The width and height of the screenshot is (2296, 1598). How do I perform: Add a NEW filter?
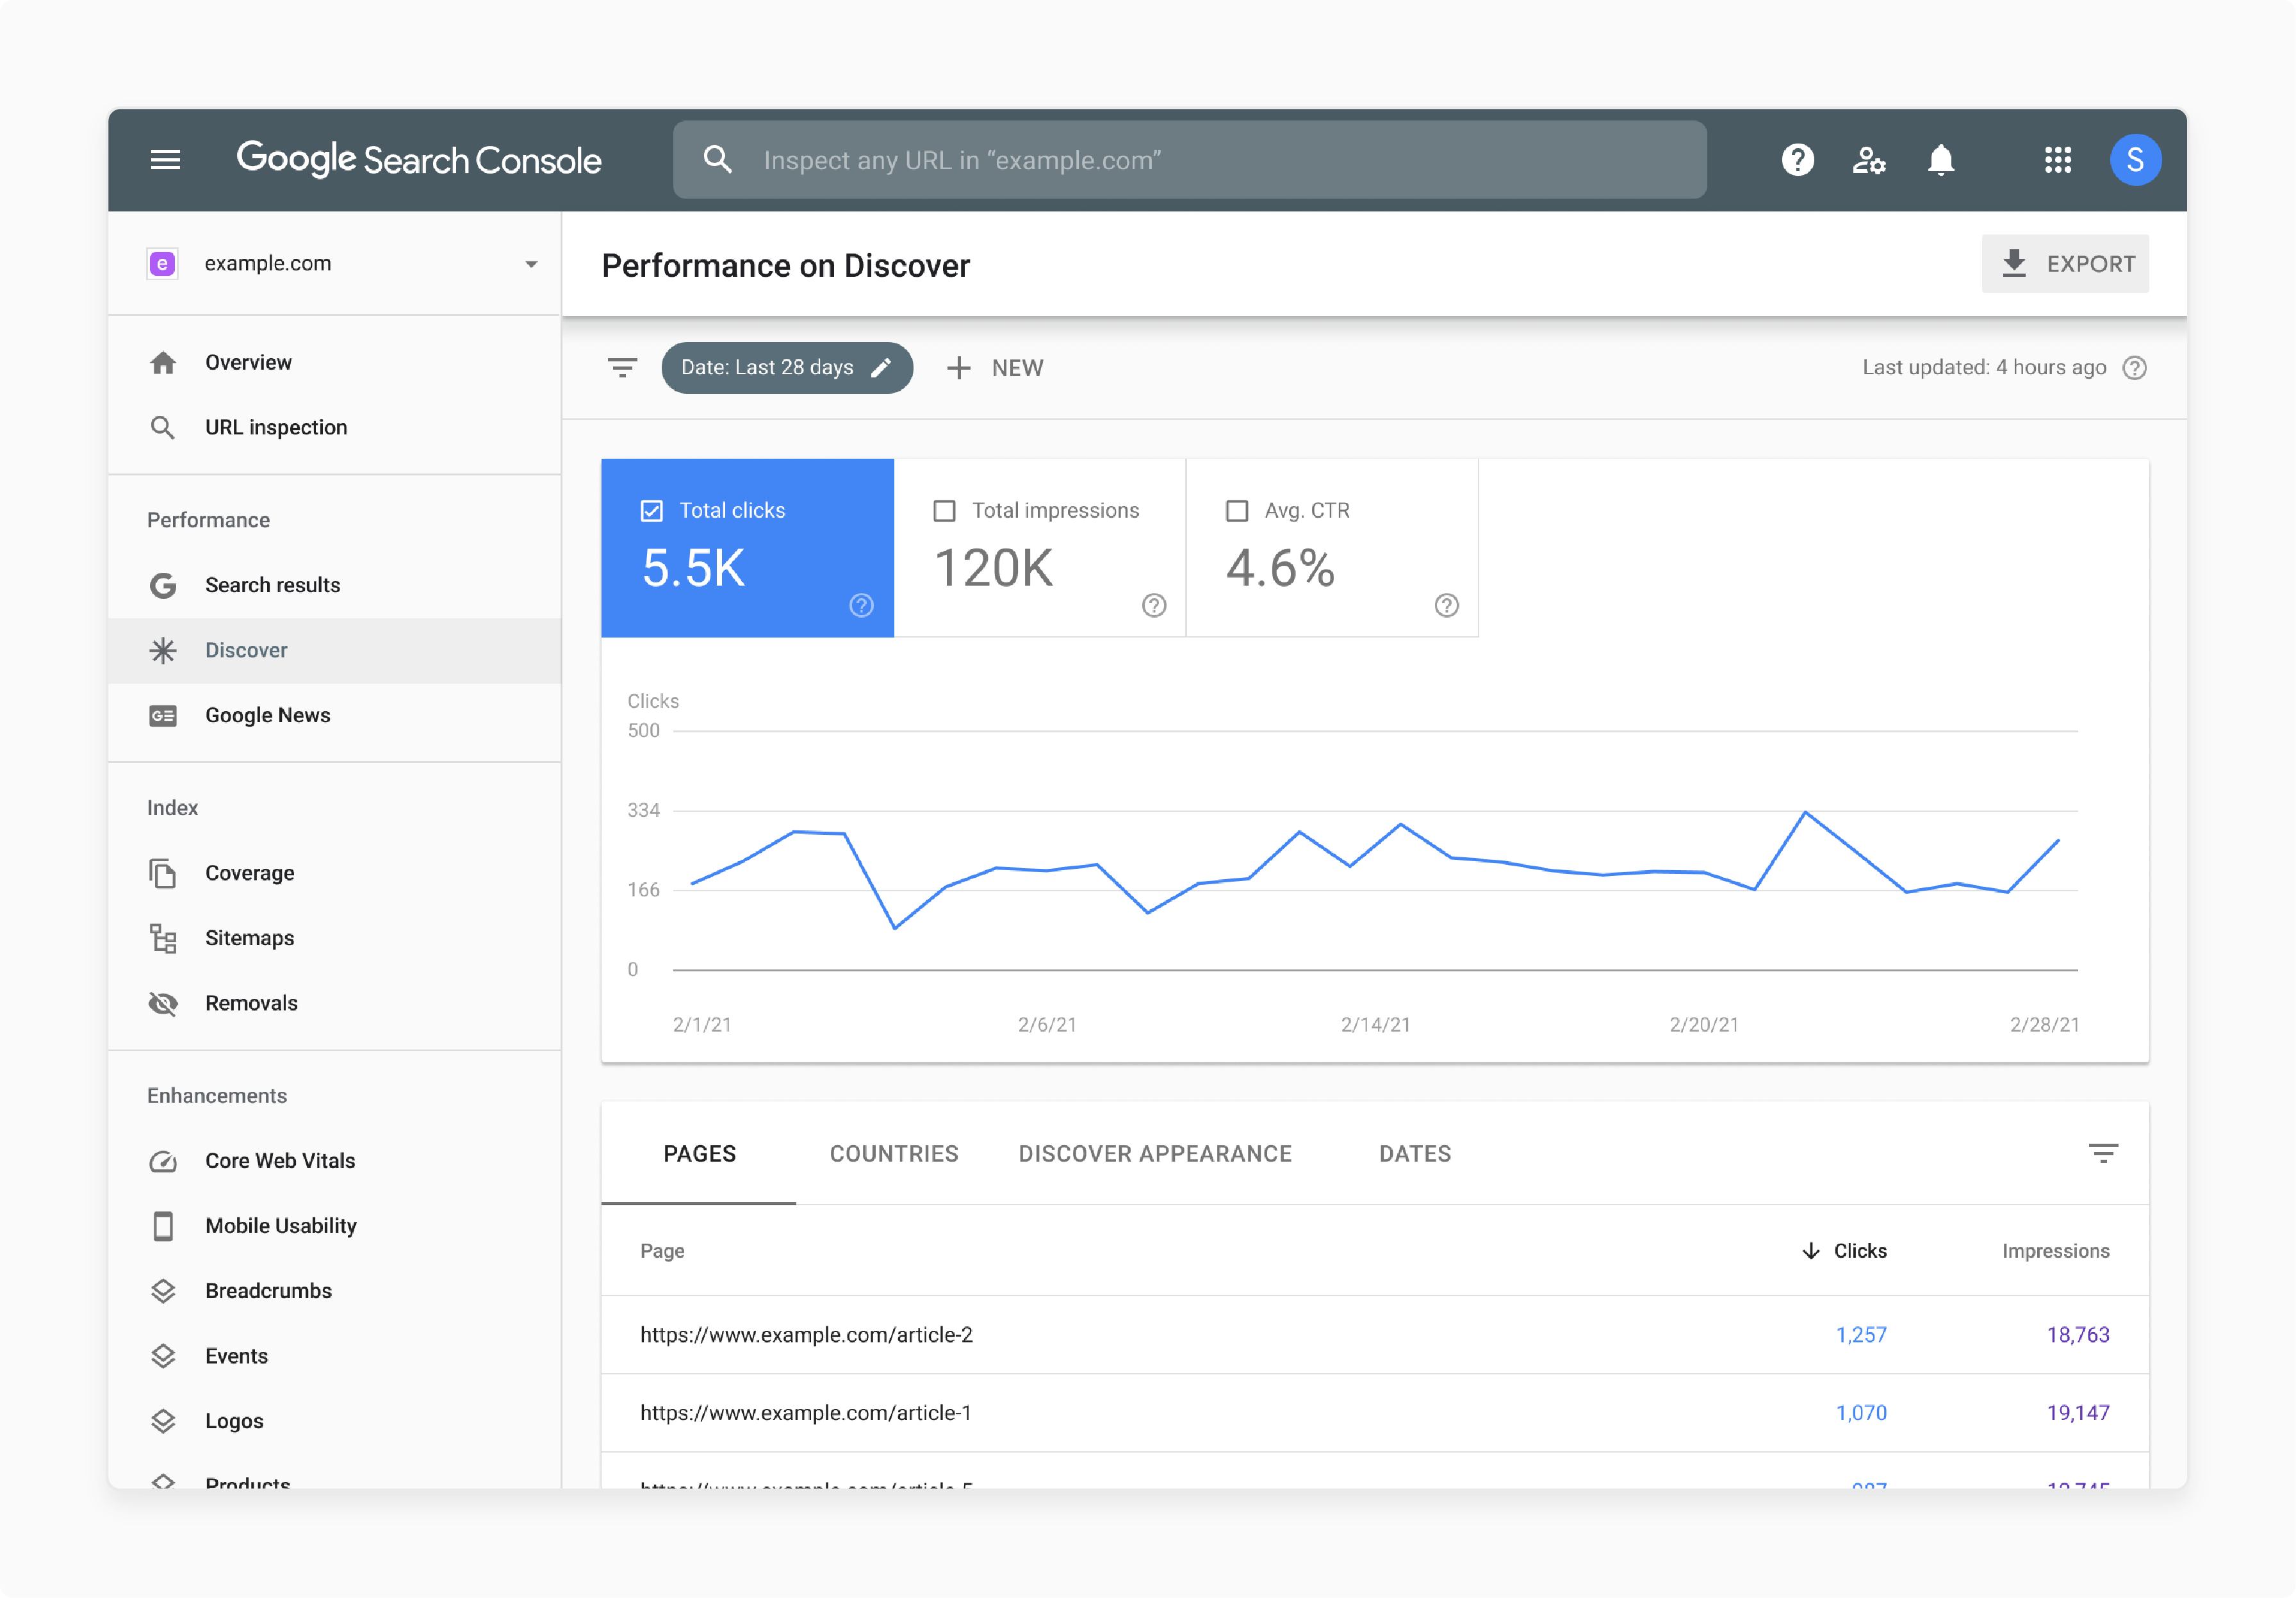pyautogui.click(x=995, y=368)
